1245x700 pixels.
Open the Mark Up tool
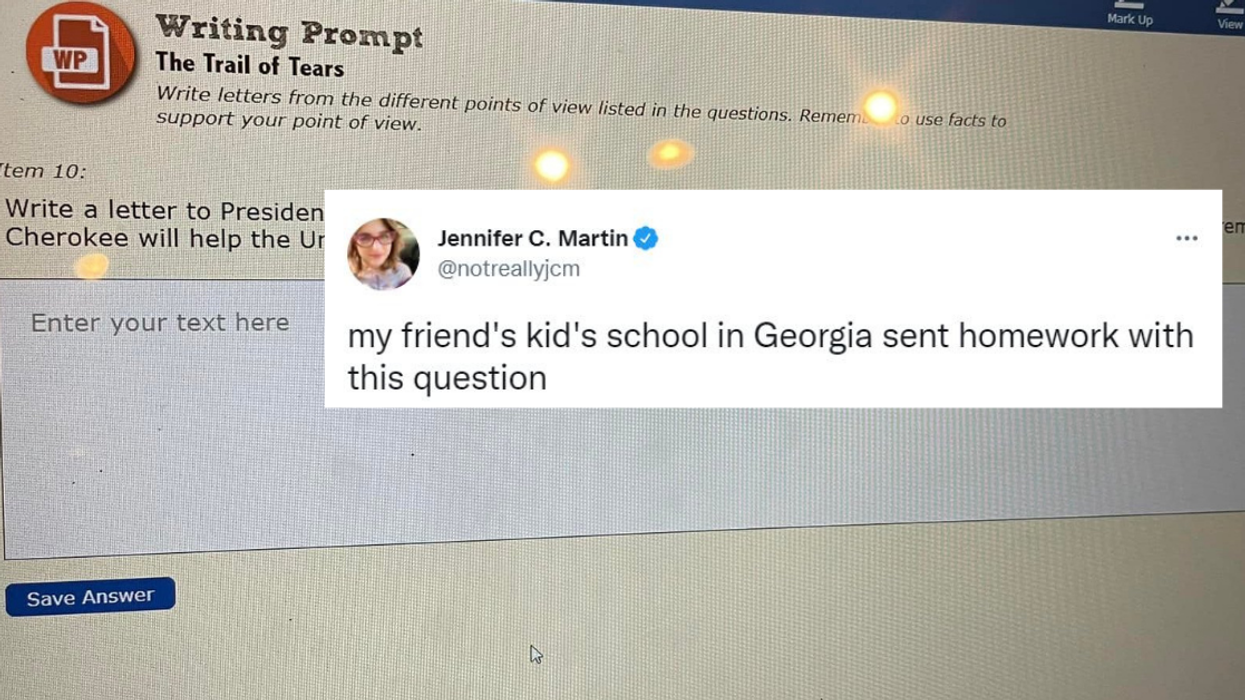click(1130, 14)
